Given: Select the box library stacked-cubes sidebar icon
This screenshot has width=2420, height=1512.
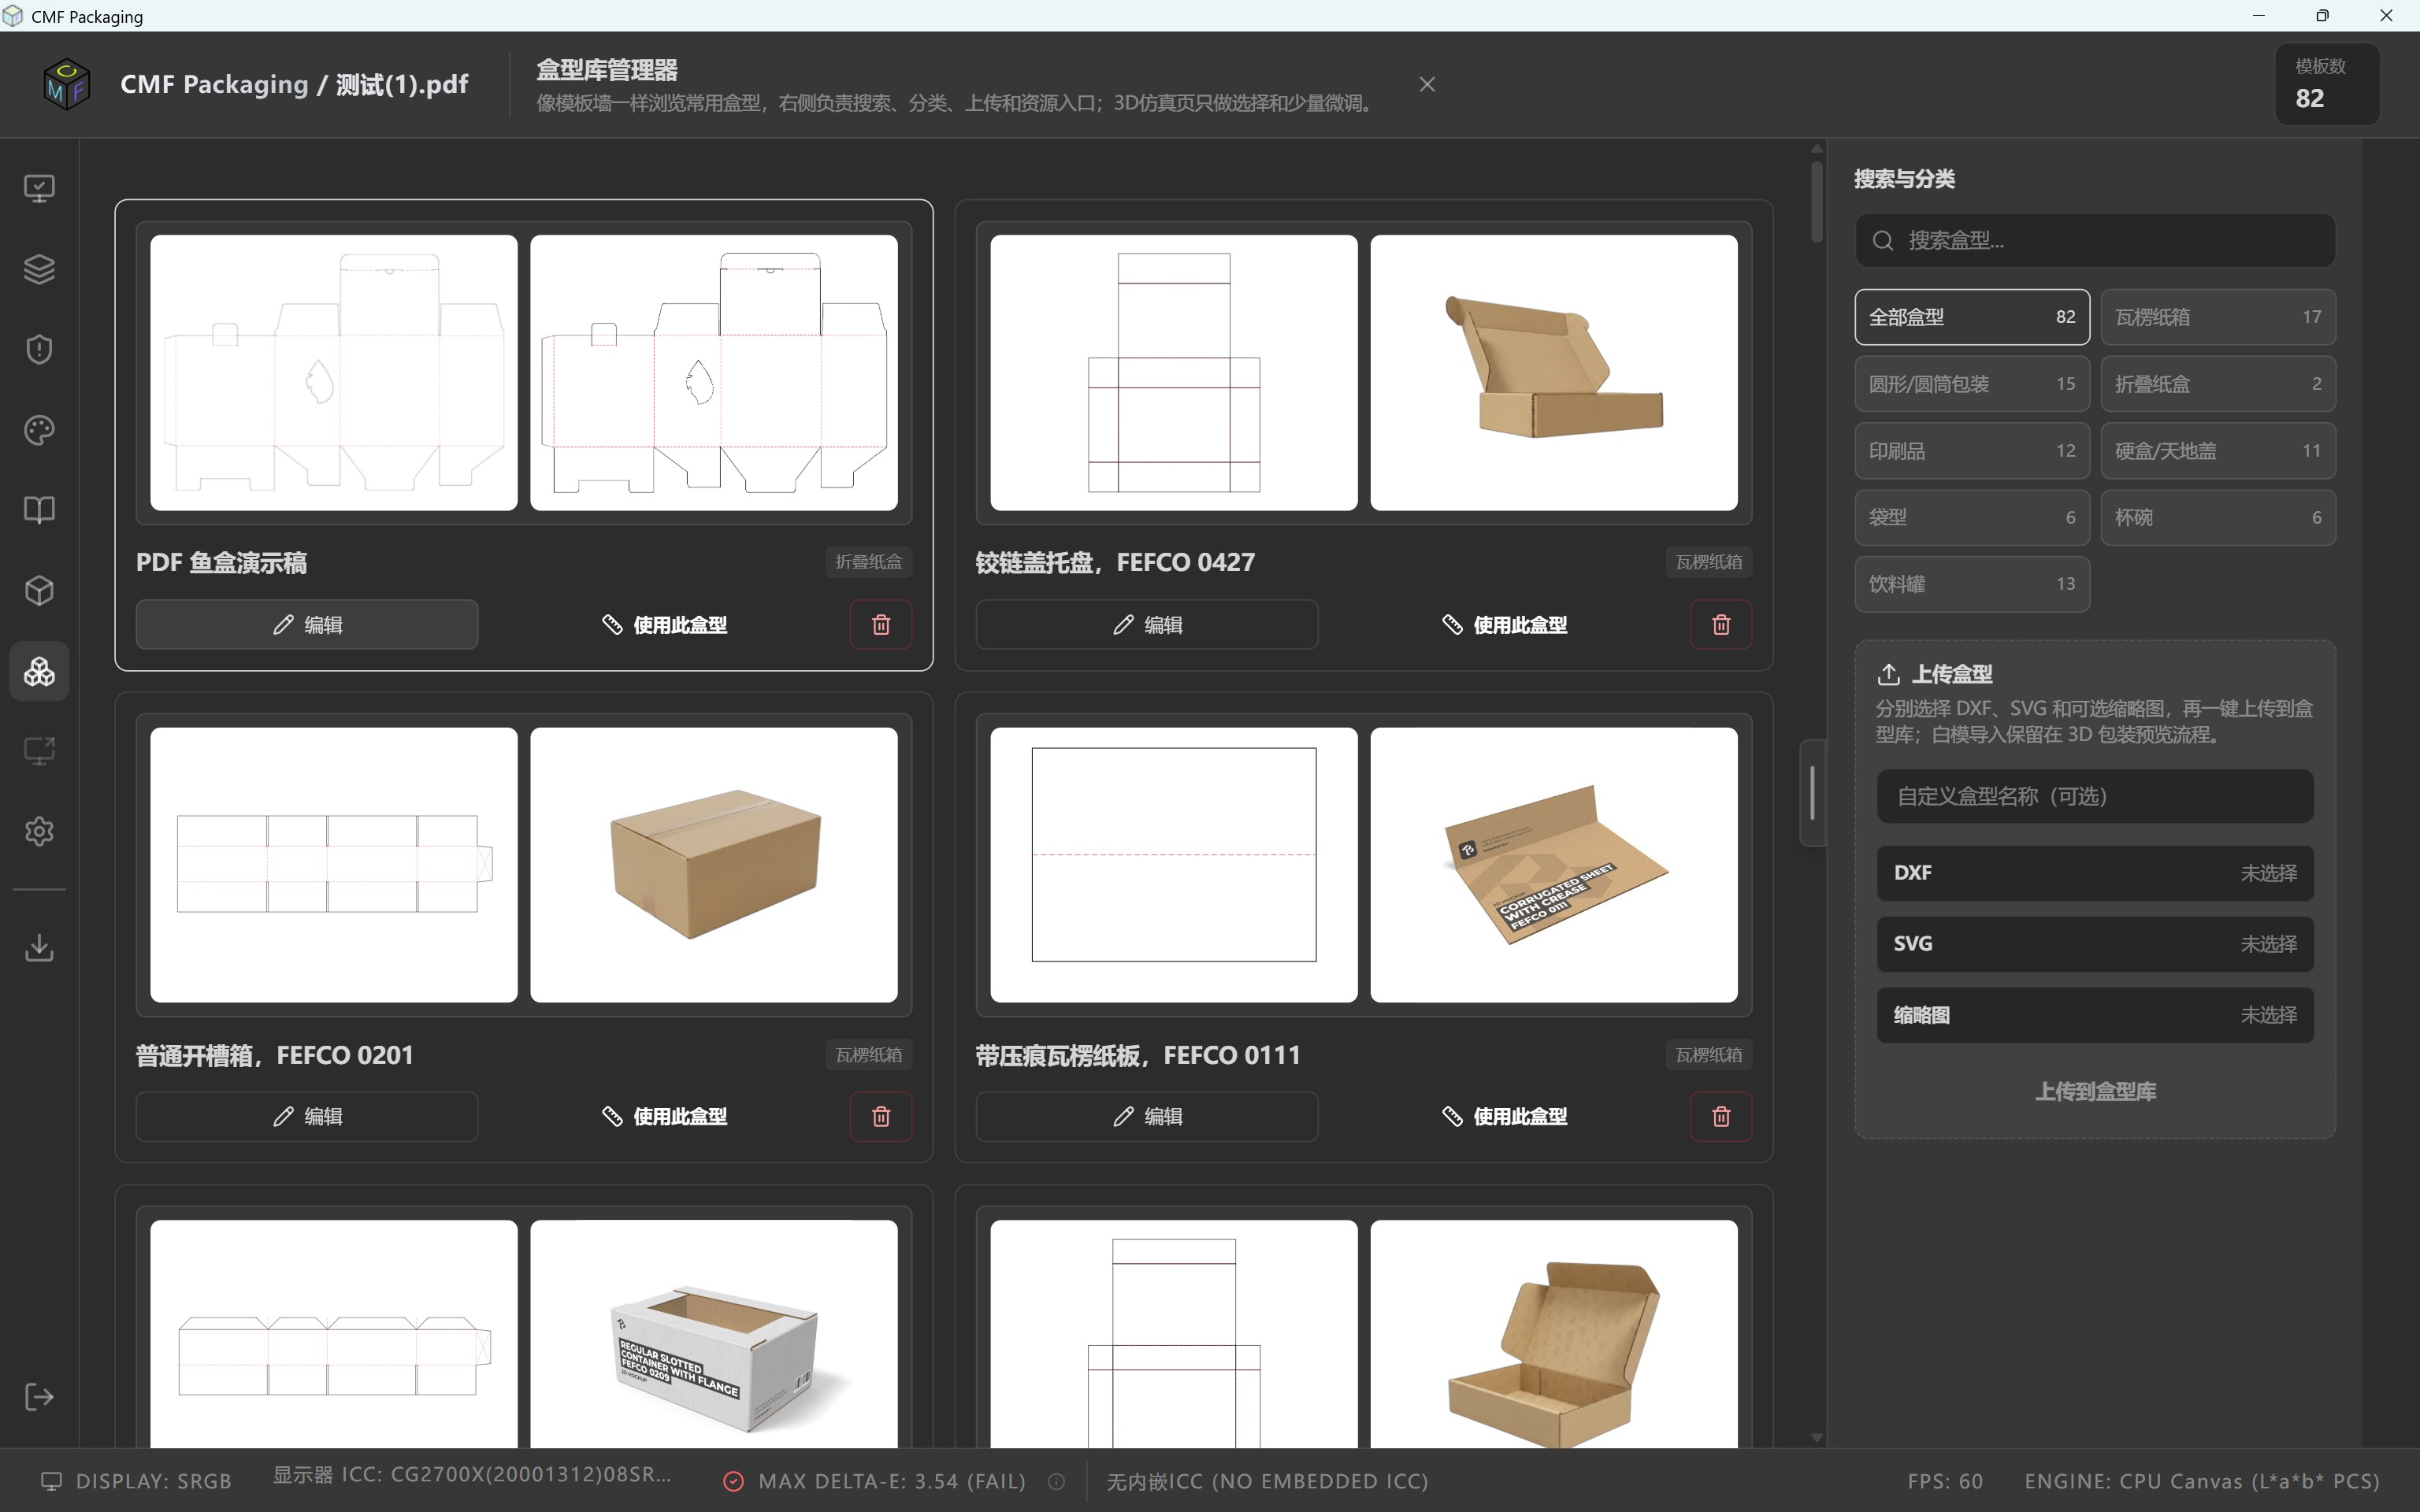Looking at the screenshot, I should [39, 671].
